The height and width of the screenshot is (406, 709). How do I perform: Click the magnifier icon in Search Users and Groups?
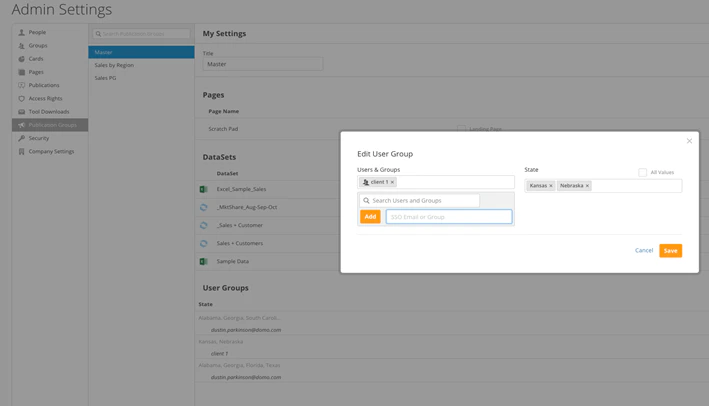(366, 200)
